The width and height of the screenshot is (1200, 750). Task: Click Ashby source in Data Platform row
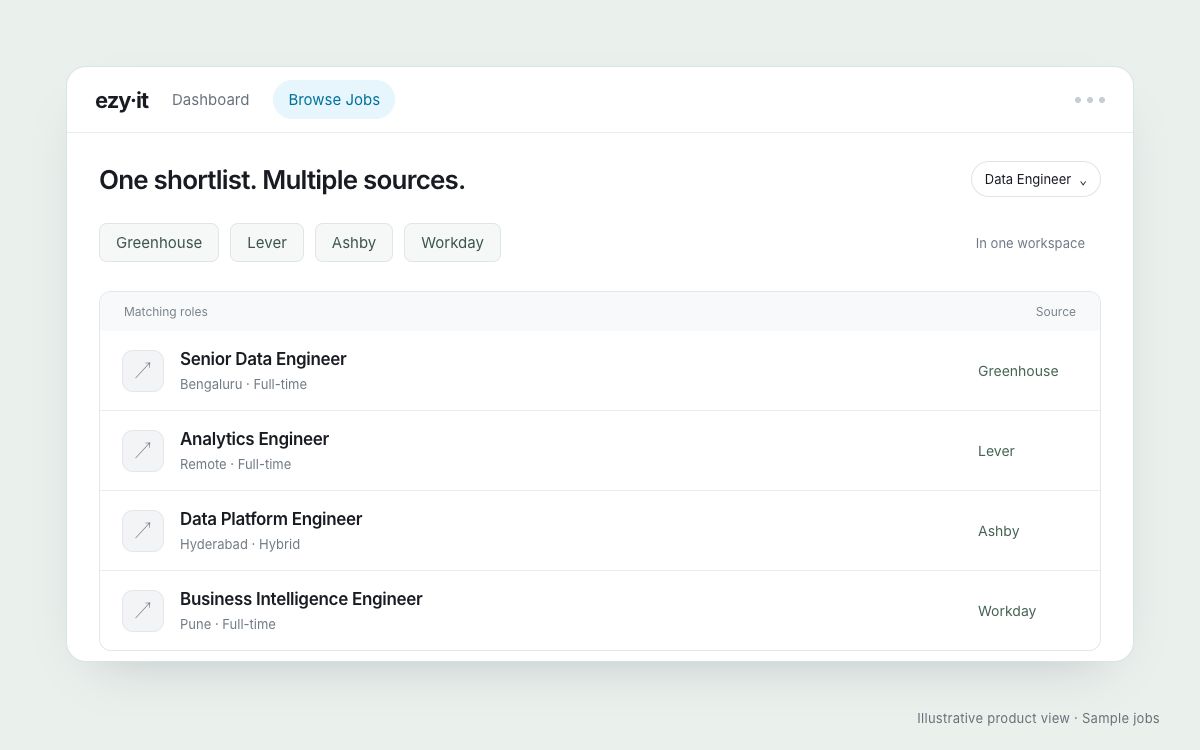(998, 531)
